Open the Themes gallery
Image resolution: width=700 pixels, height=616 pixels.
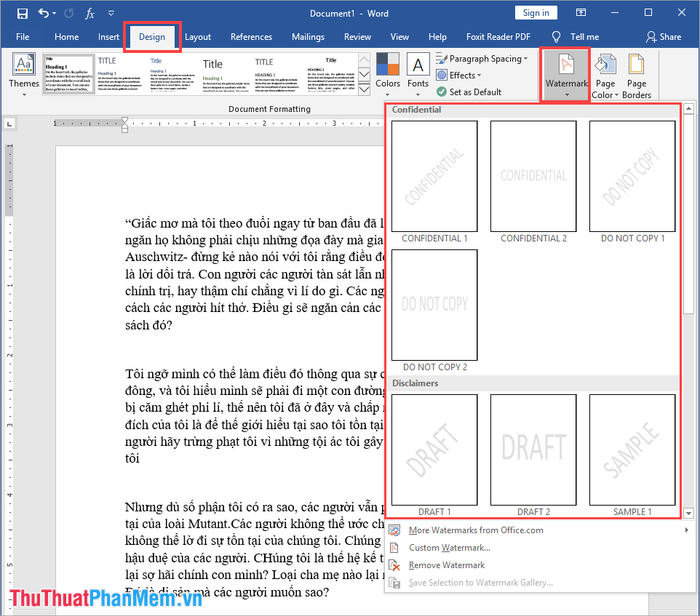tap(24, 74)
